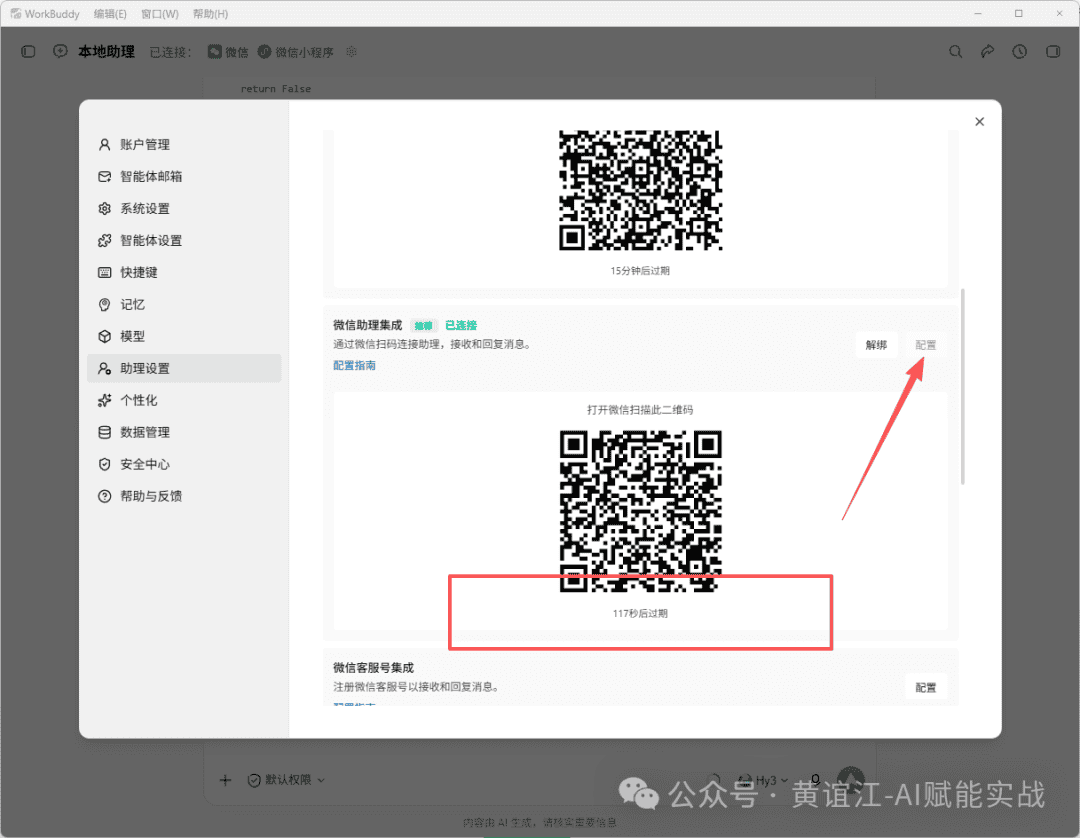
Task: Open 记忆 settings section
Action: tap(184, 304)
